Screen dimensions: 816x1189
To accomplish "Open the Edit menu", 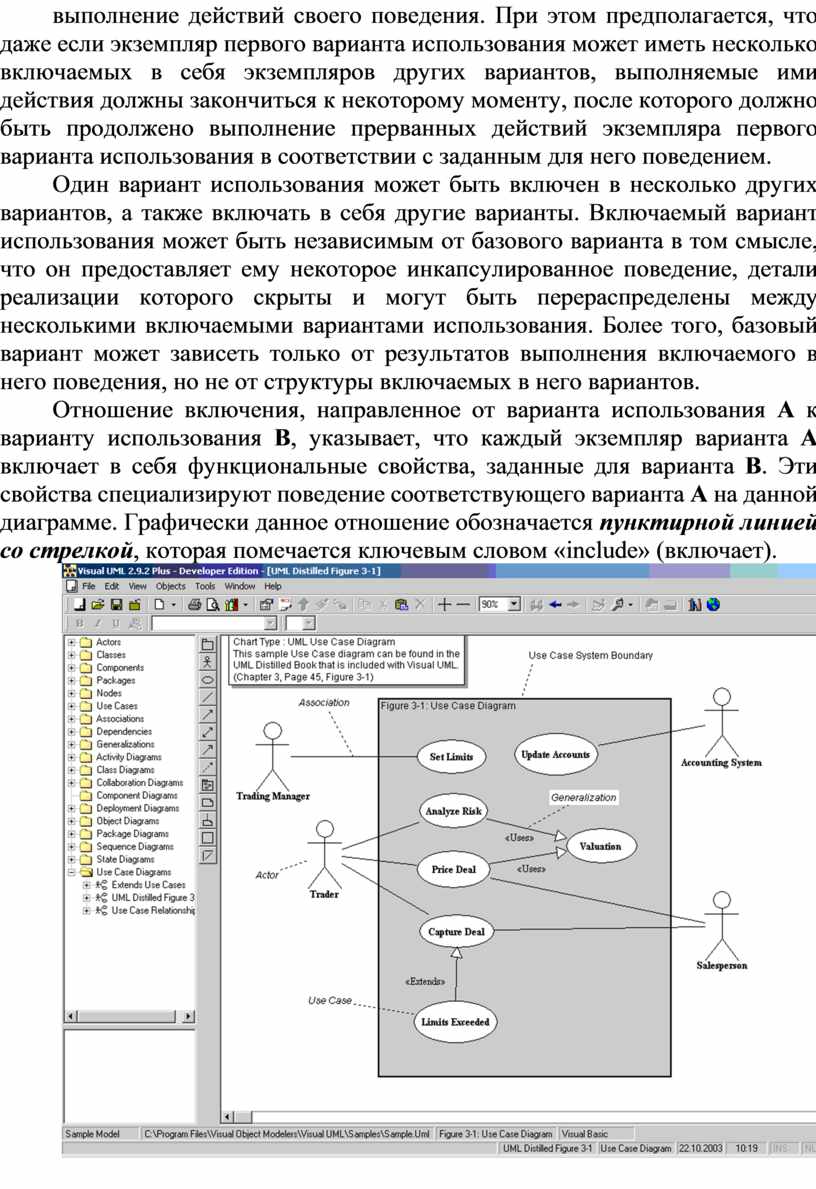I will tap(112, 586).
